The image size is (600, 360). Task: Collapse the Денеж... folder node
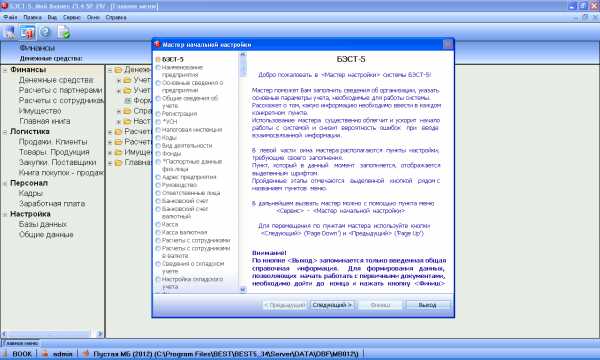[x=110, y=70]
